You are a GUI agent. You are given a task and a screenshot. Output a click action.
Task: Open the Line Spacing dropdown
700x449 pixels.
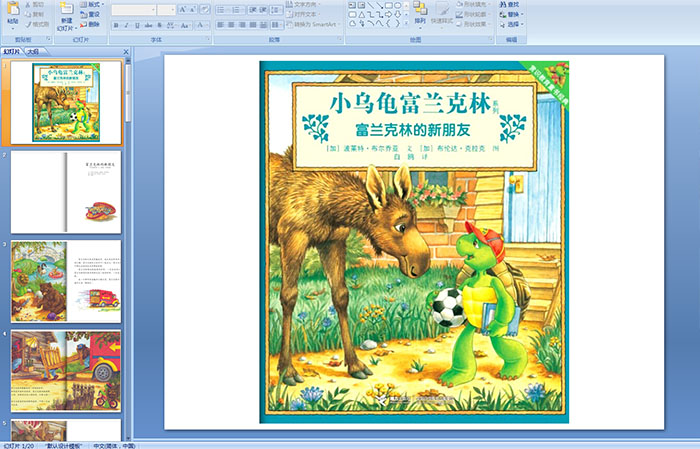(276, 10)
